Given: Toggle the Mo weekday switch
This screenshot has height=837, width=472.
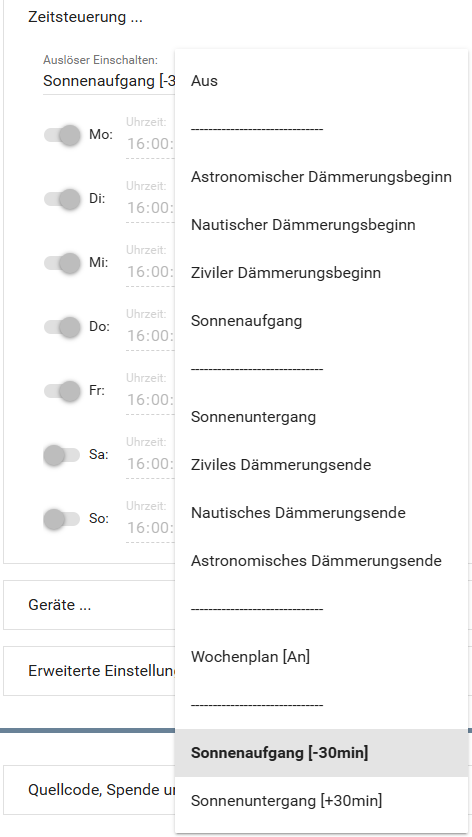Looking at the screenshot, I should click(x=62, y=135).
